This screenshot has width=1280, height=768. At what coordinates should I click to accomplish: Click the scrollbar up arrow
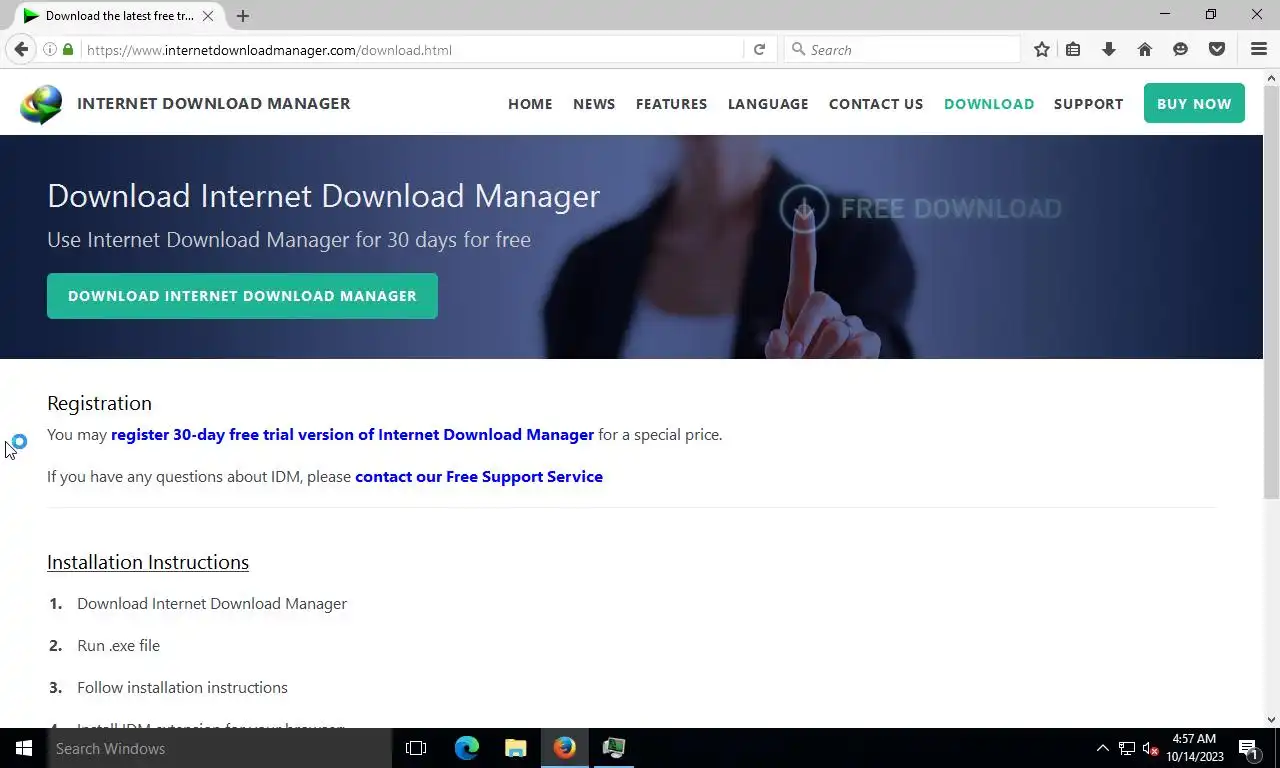pos(1272,77)
